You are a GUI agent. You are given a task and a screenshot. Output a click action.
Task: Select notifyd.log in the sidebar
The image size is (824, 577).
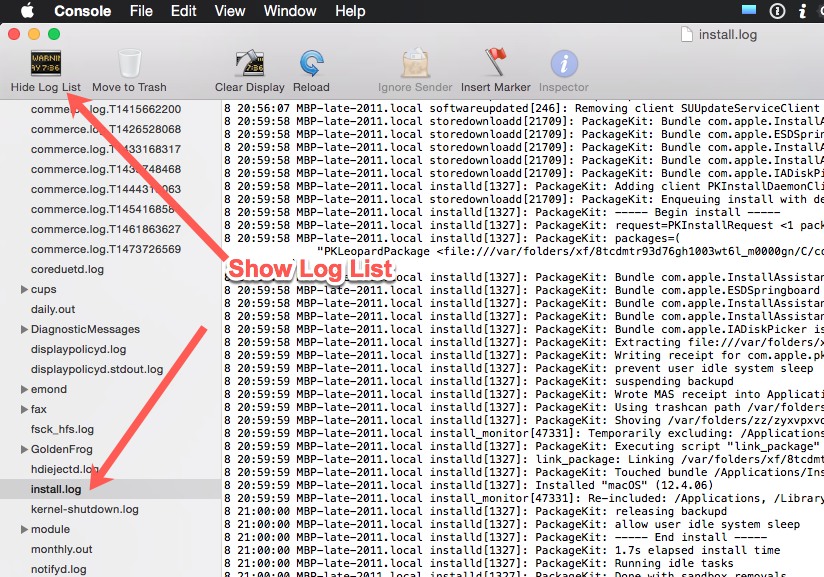coord(58,569)
